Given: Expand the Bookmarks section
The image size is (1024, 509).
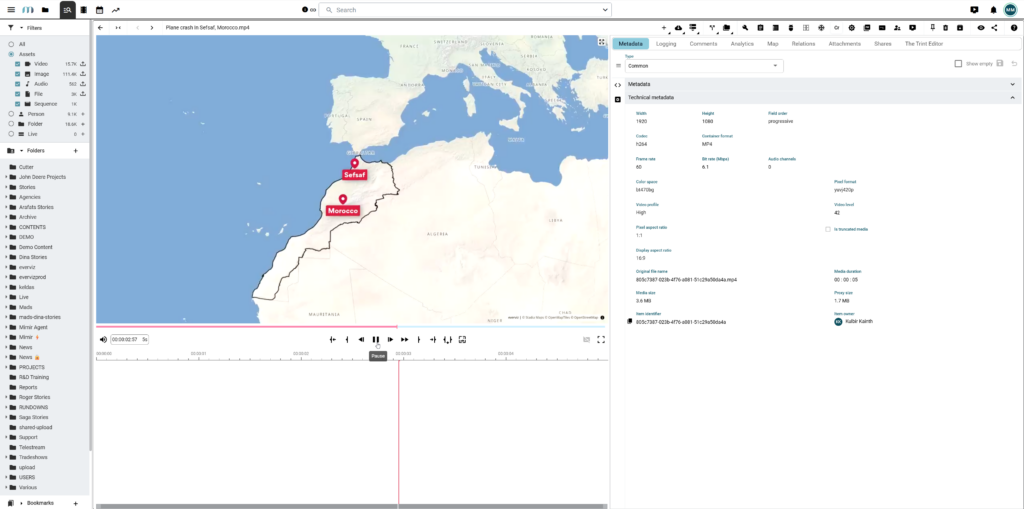Looking at the screenshot, I should pos(22,503).
